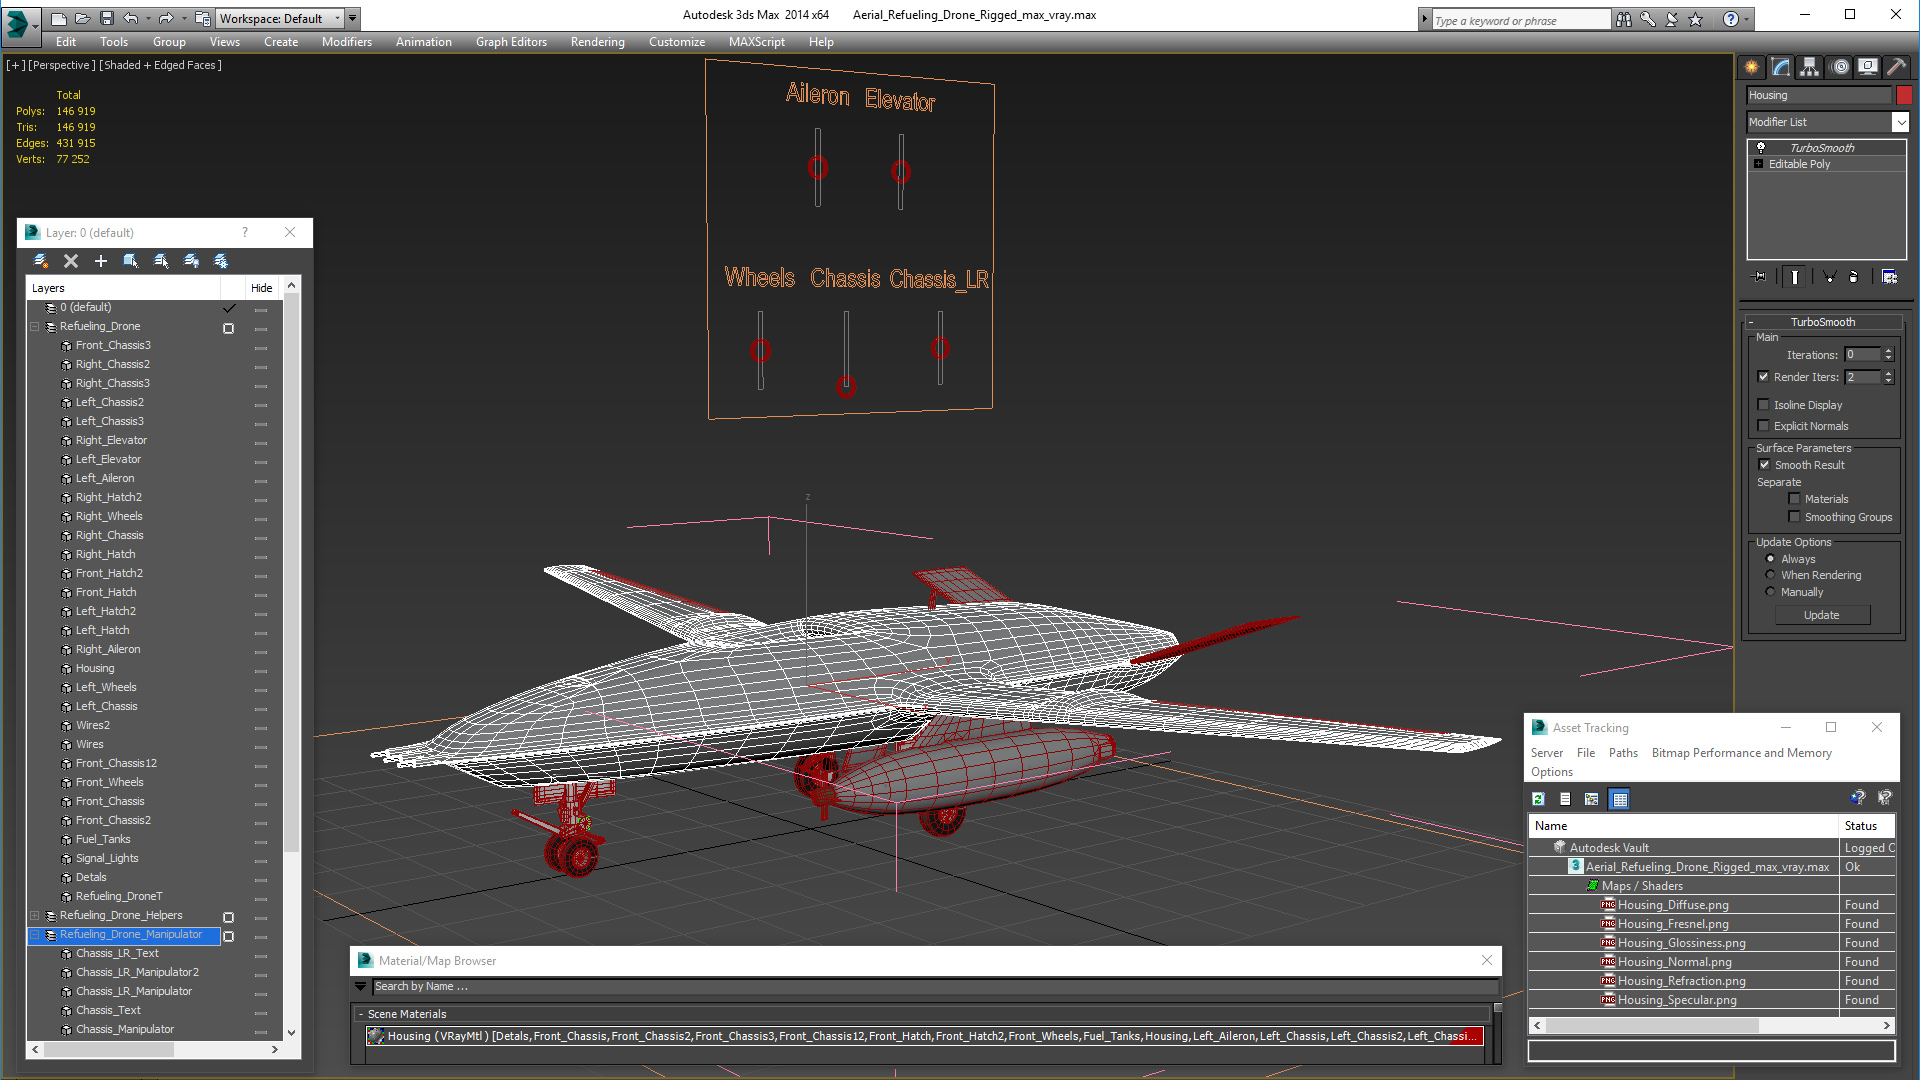This screenshot has width=1920, height=1080.
Task: Click Create New Layer icon in Layer dialog
Action: click(41, 261)
